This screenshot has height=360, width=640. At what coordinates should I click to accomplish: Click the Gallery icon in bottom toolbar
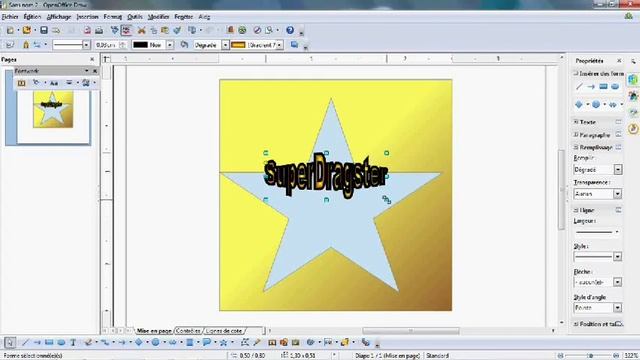pyautogui.click(x=296, y=342)
